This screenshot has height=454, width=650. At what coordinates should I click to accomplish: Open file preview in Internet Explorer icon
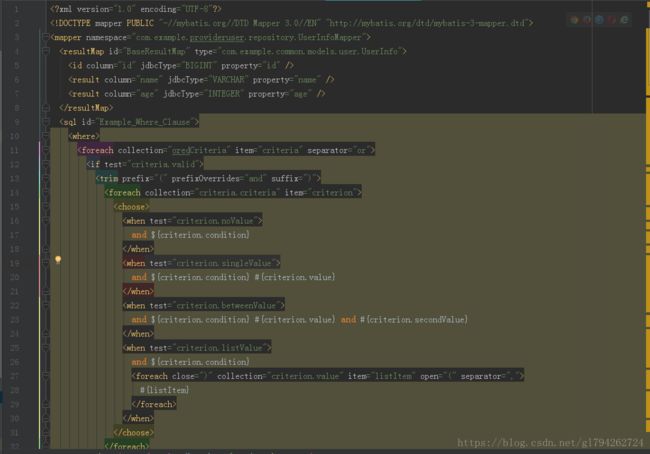pyautogui.click(x=624, y=19)
